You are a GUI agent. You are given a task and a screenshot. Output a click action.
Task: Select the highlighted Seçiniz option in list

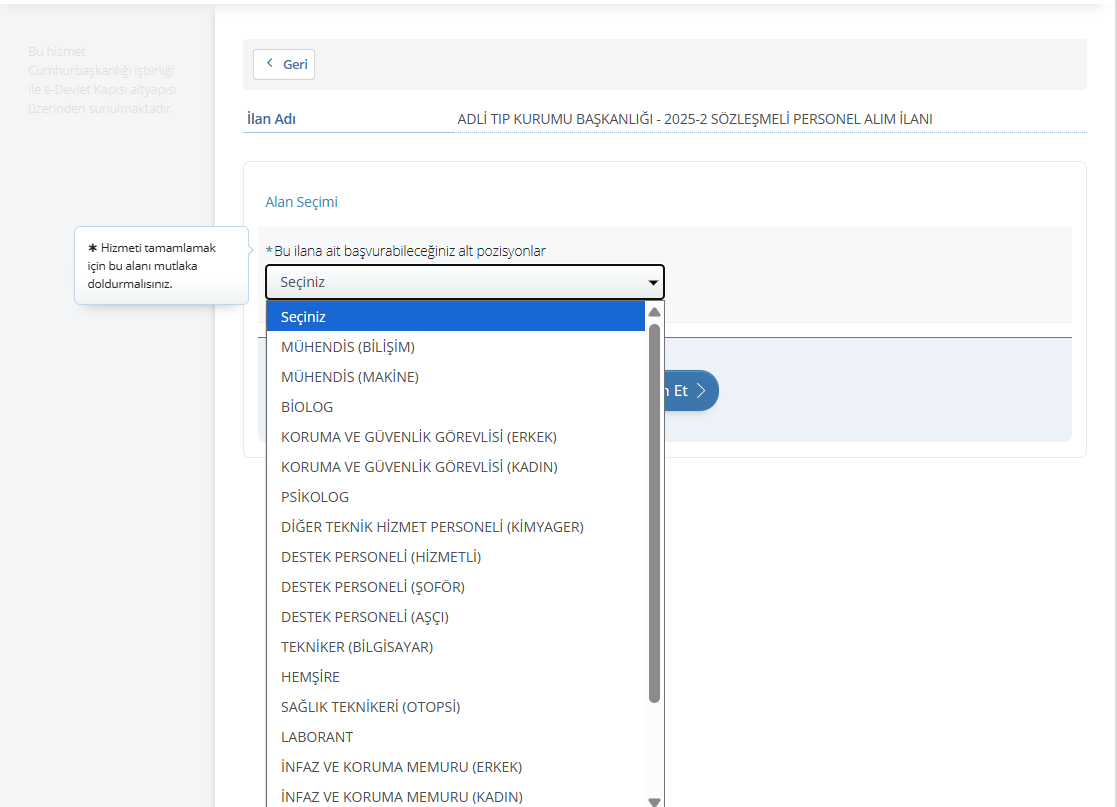tap(455, 316)
